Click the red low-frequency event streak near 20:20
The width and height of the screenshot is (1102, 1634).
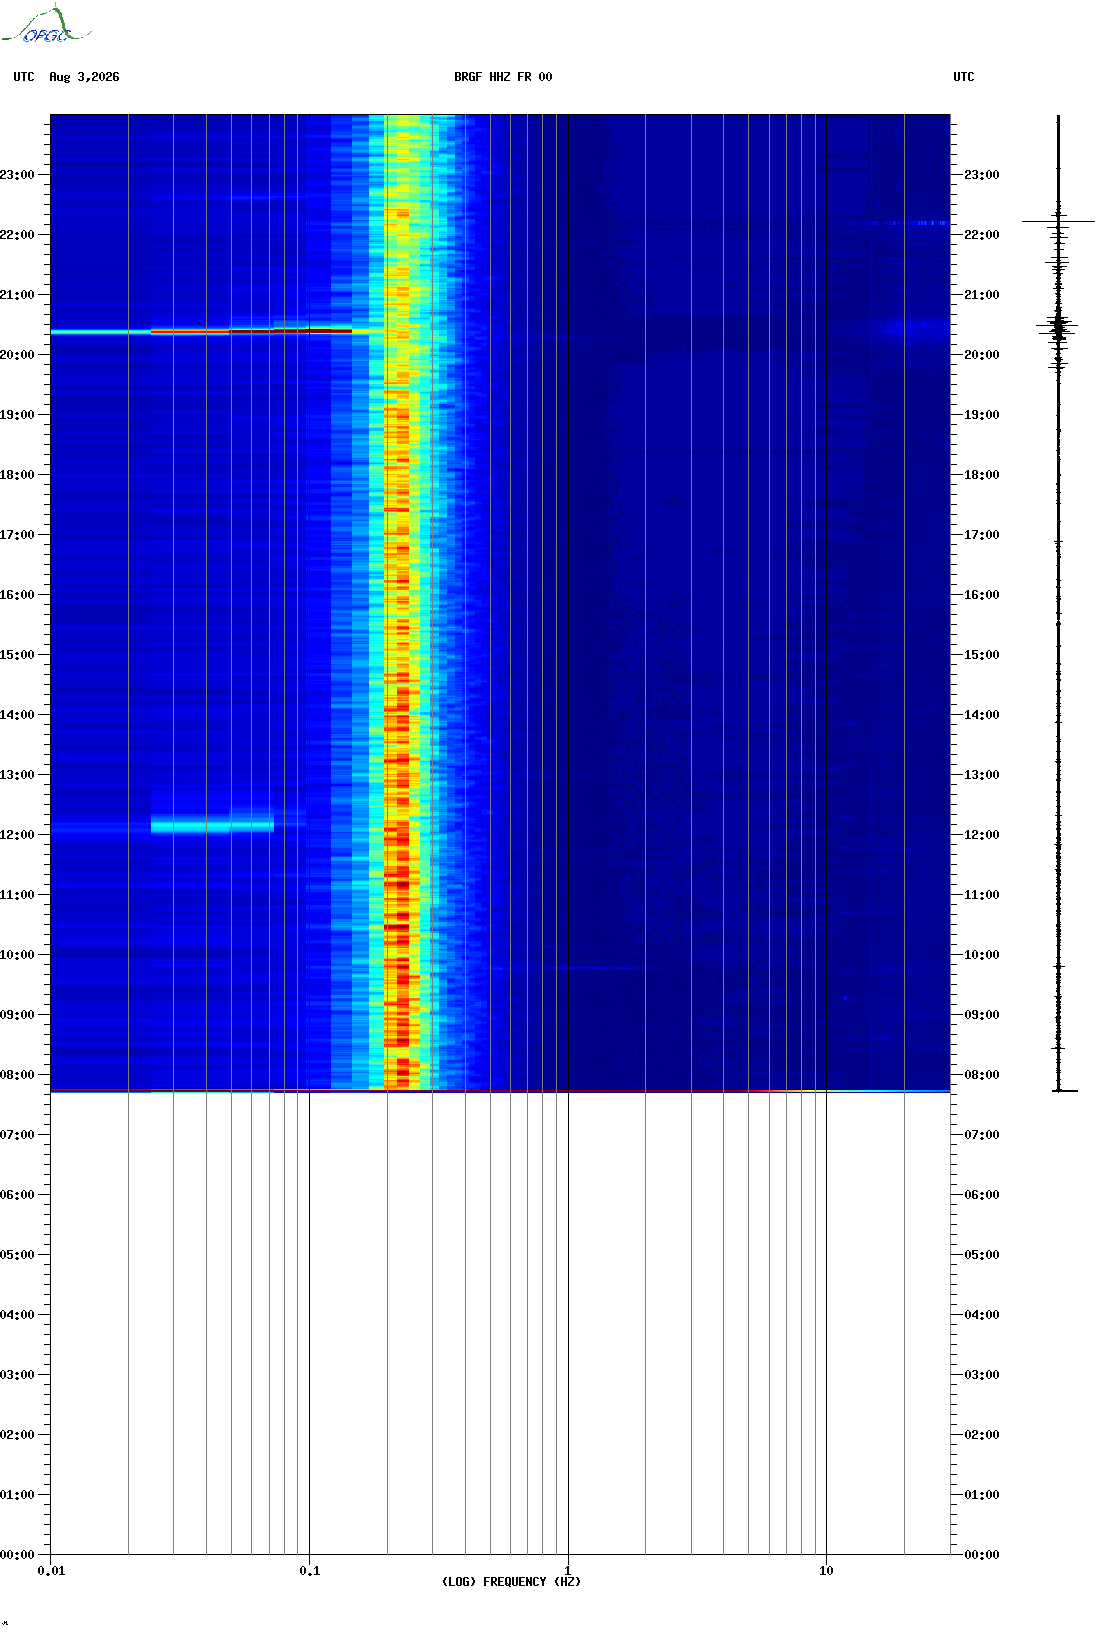click(x=251, y=330)
